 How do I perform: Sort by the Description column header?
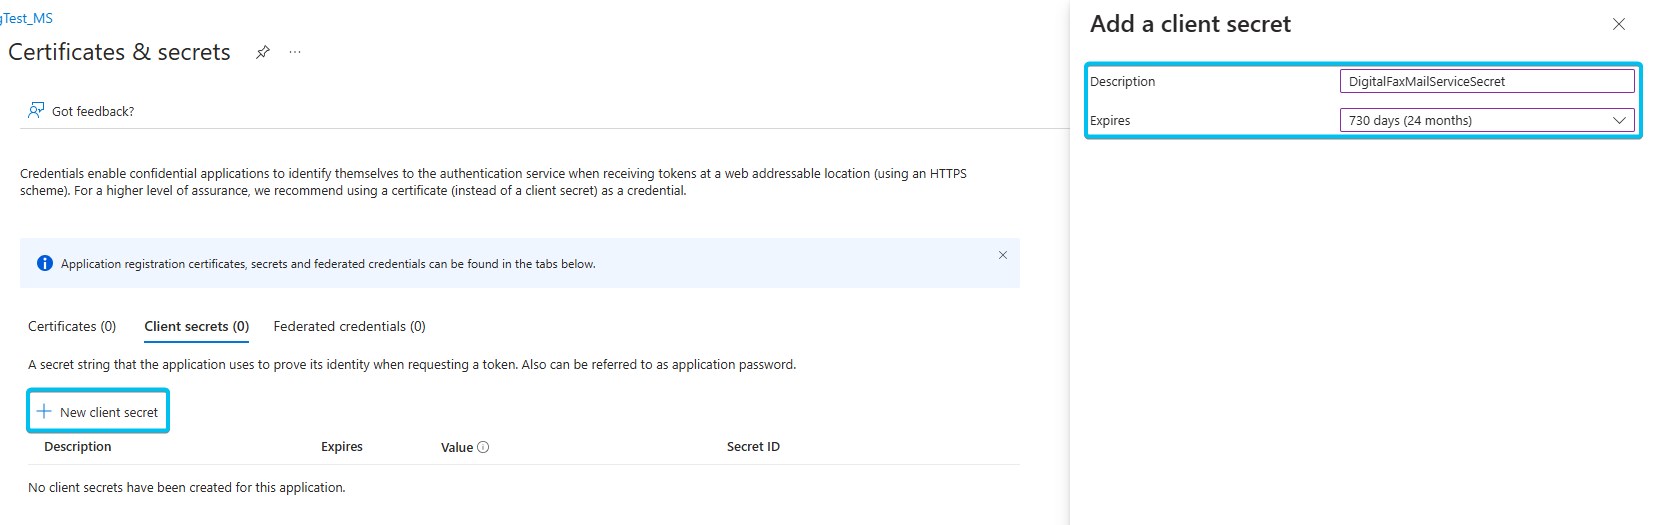click(x=78, y=447)
